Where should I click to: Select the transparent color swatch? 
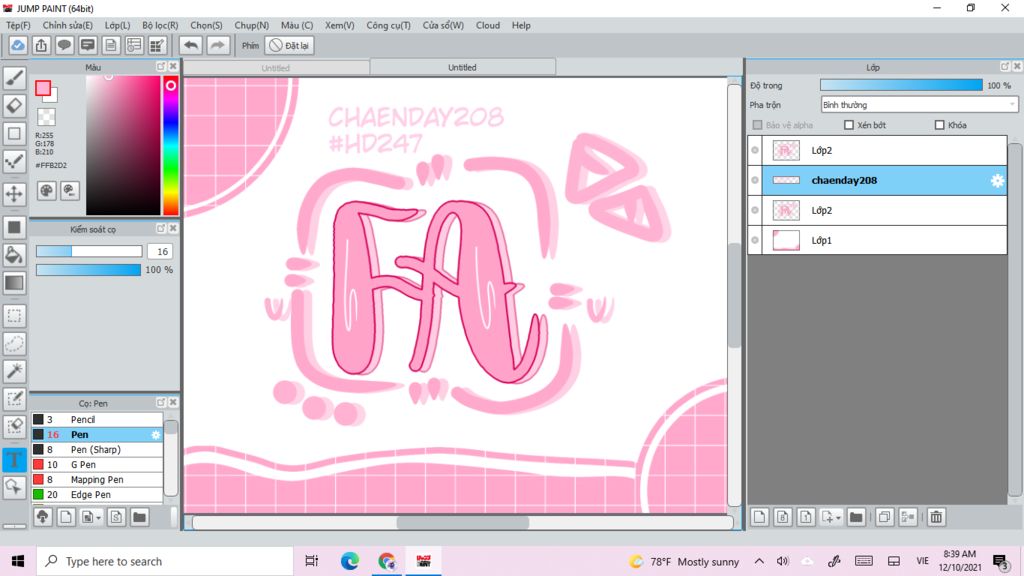coord(46,117)
